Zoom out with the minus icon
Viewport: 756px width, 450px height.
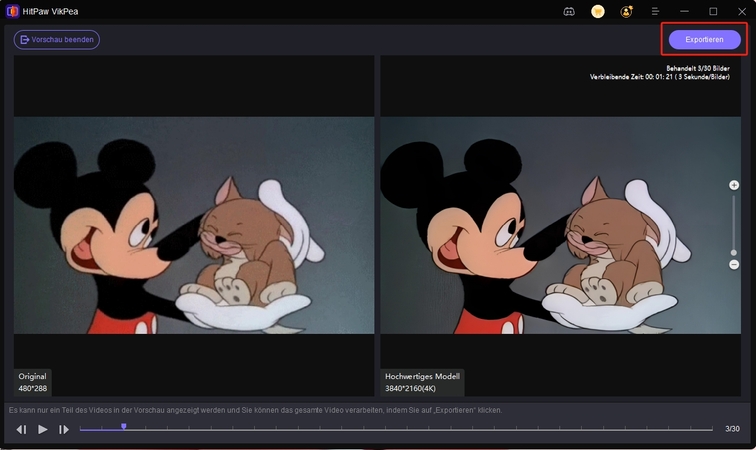click(734, 264)
